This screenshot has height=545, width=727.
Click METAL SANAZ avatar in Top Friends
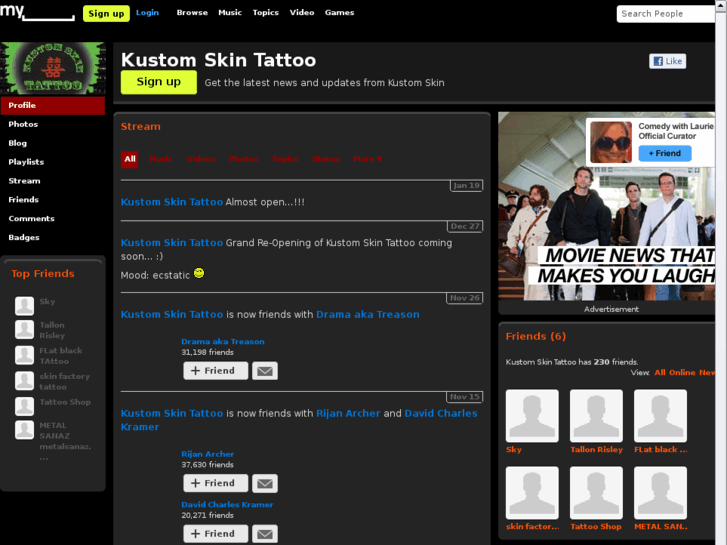point(24,430)
